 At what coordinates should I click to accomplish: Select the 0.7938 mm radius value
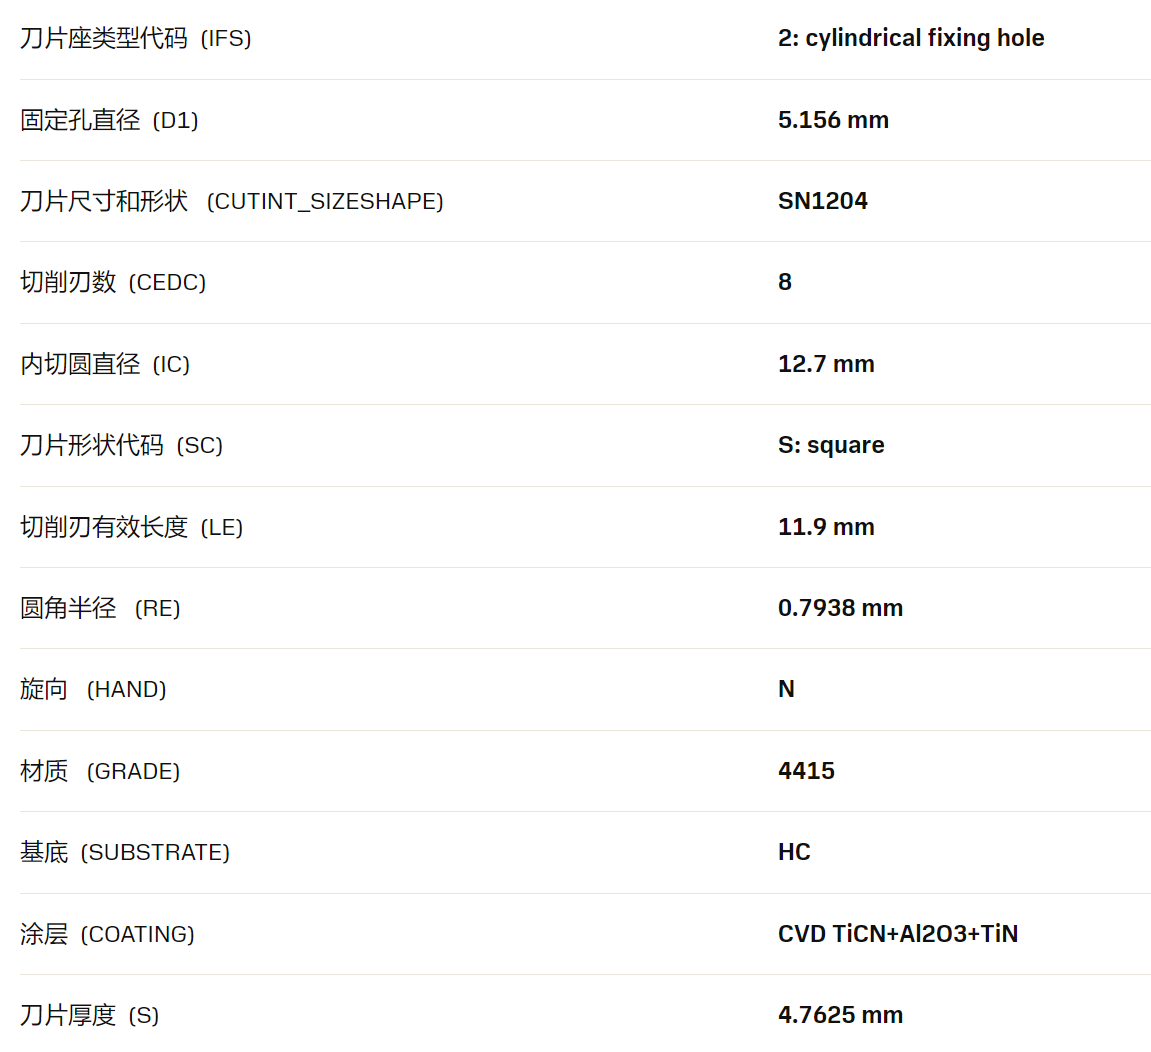(840, 608)
